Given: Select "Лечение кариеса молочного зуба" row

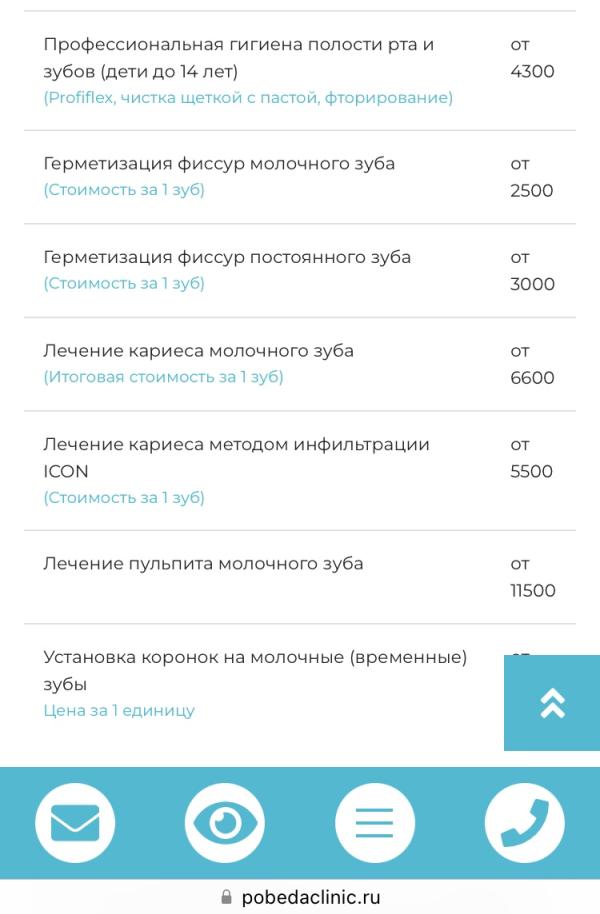Looking at the screenshot, I should pos(198,351).
